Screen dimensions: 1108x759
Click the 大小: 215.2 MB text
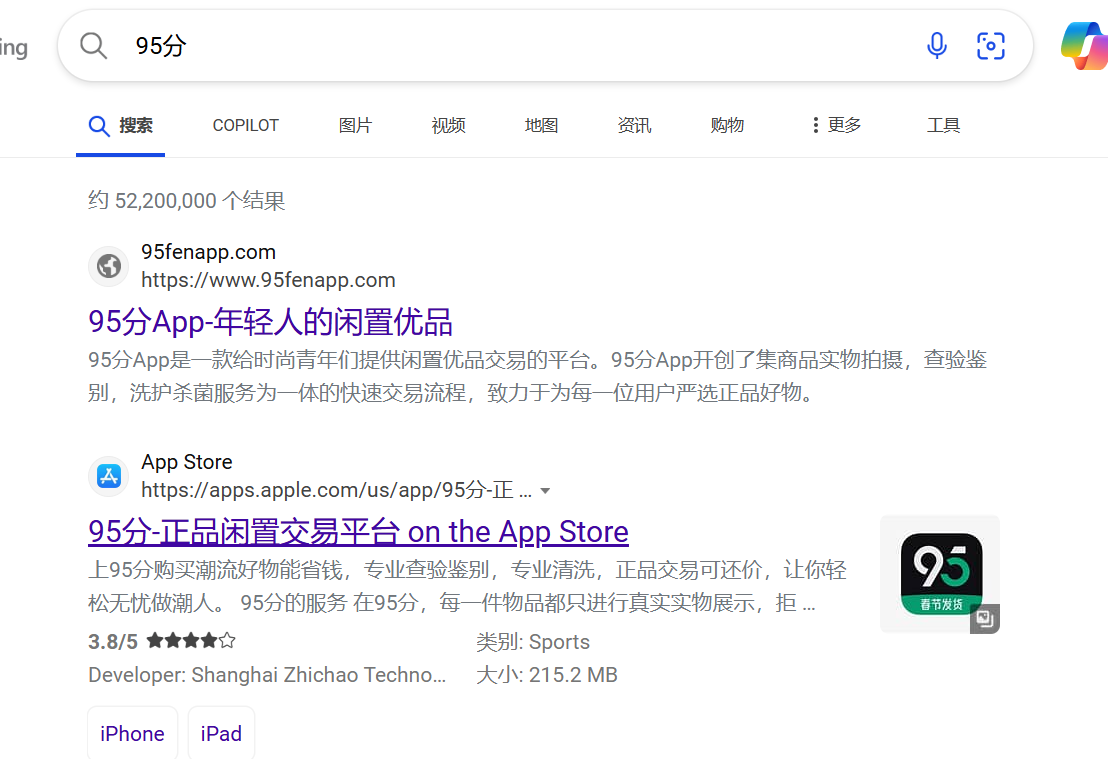pyautogui.click(x=547, y=675)
